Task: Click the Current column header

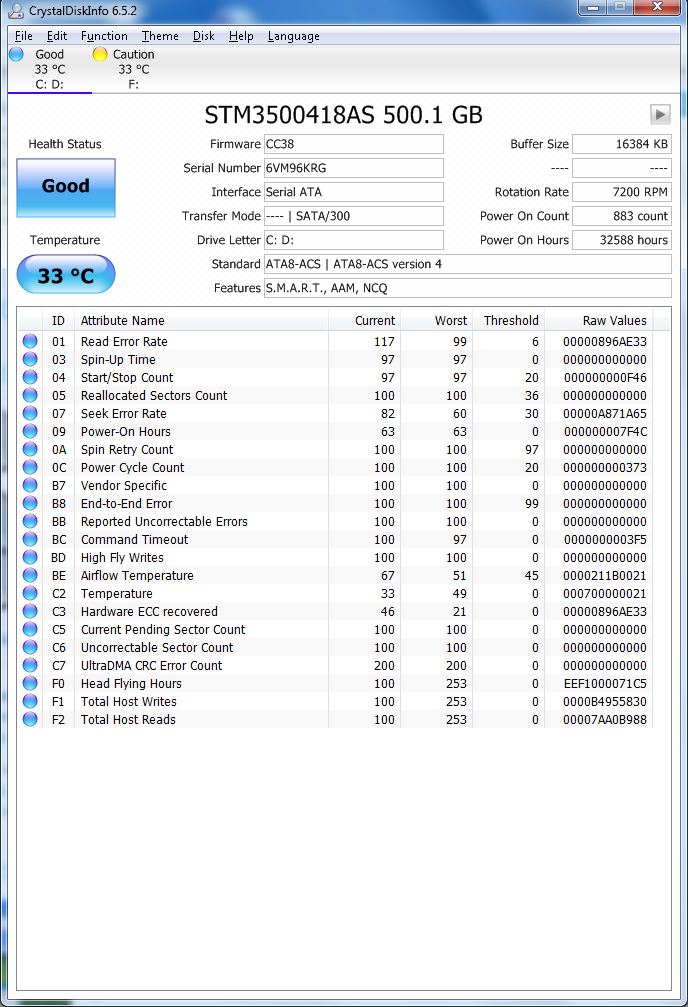Action: coord(364,320)
